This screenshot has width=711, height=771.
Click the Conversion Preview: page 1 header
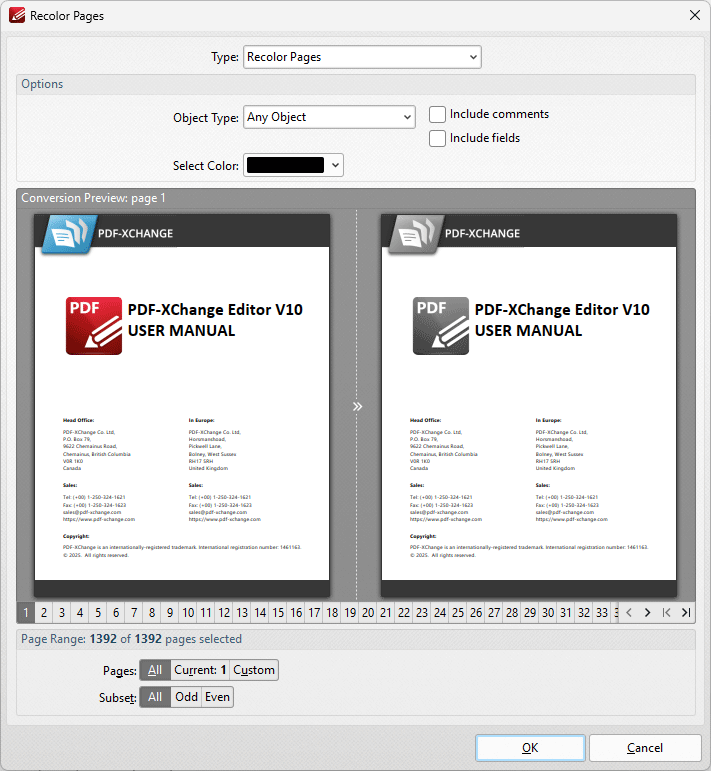[x=356, y=198]
